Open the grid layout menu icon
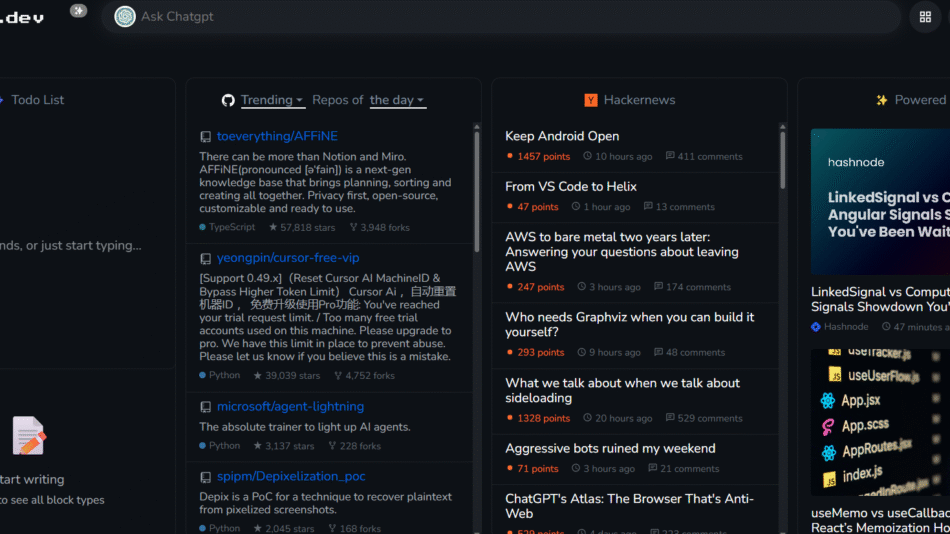This screenshot has height=534, width=950. (925, 17)
